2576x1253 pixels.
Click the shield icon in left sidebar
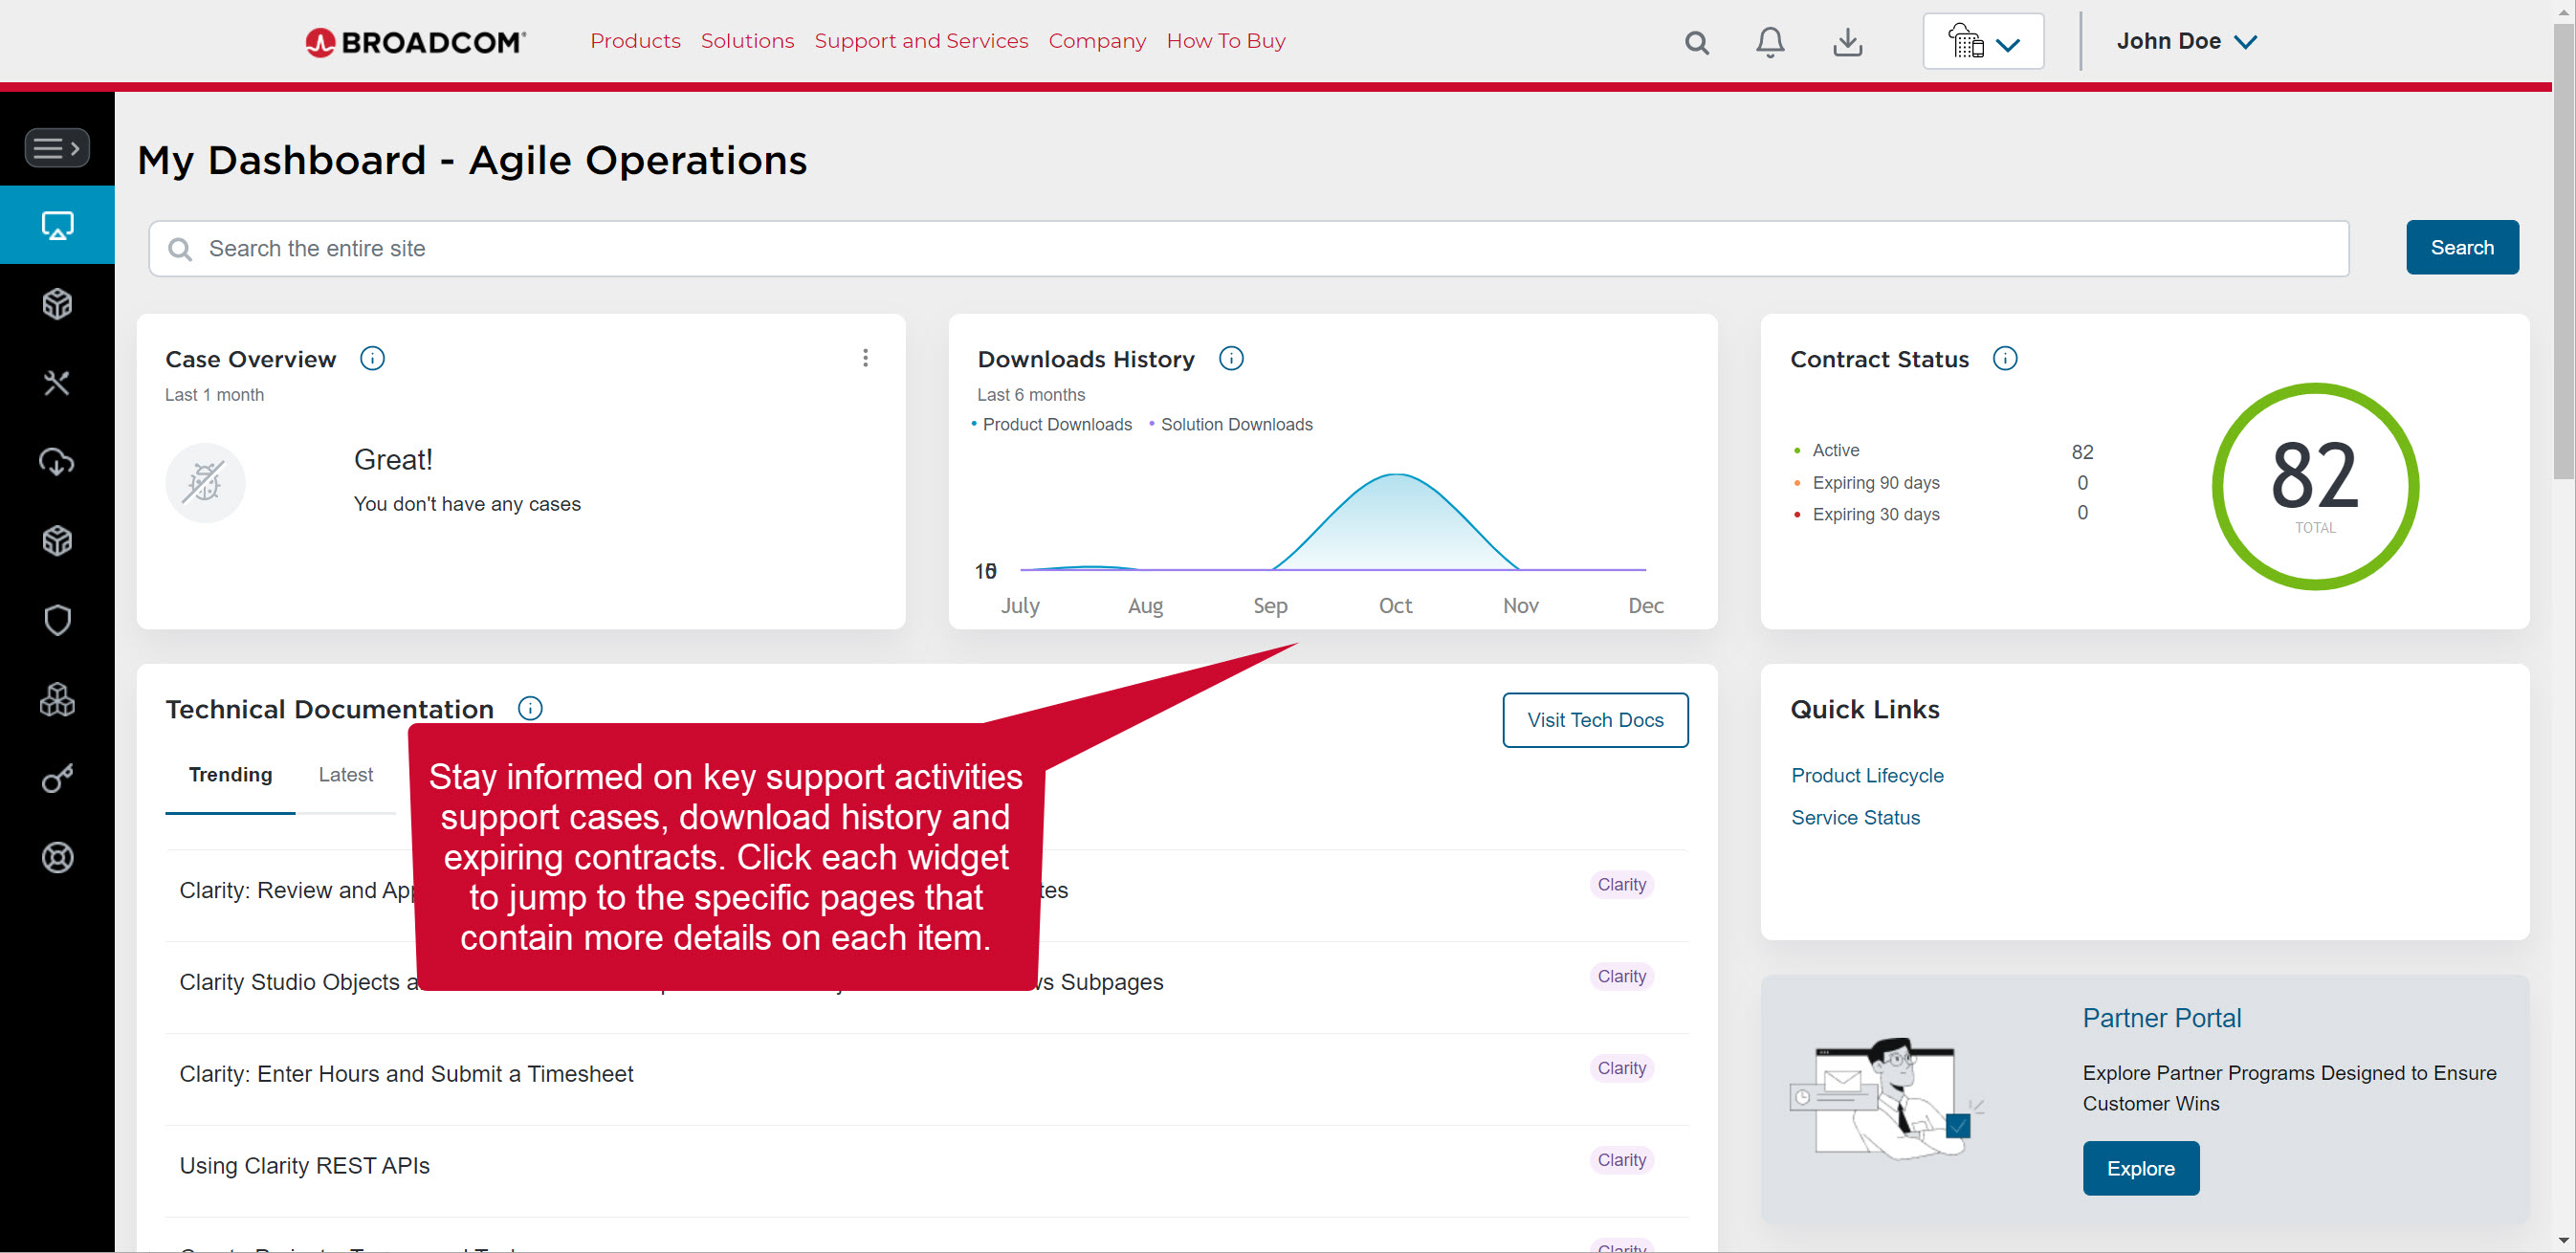(x=57, y=620)
